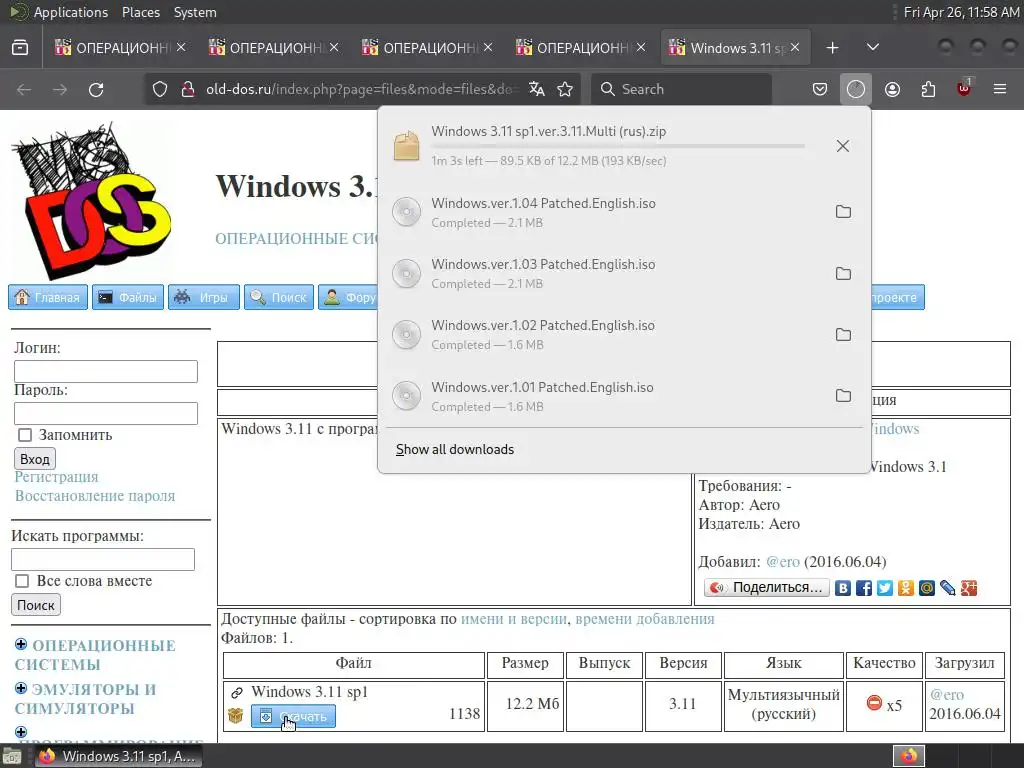Show Windows.ver.1.01 iso in folder

[x=844, y=396]
